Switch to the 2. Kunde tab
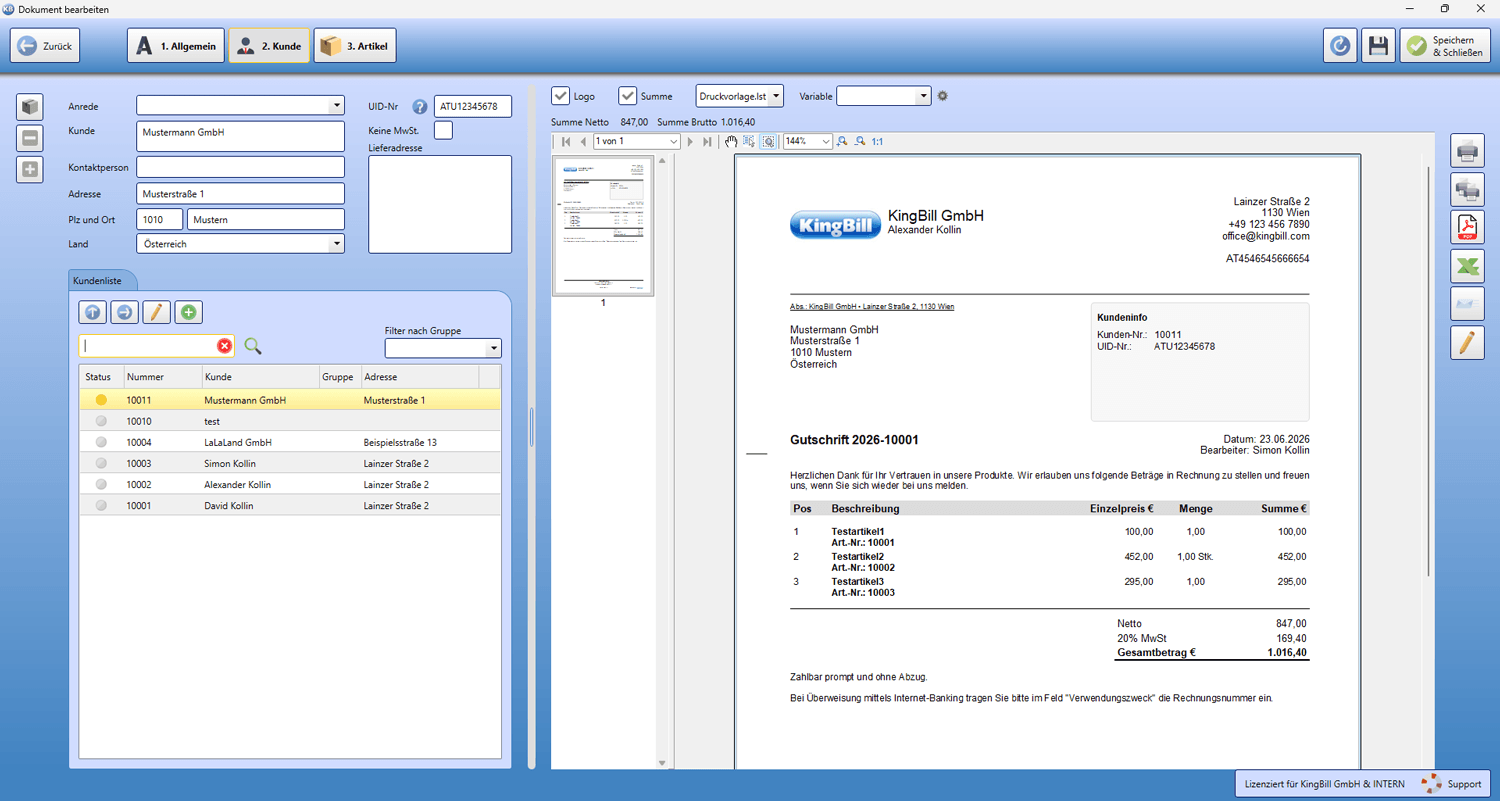 click(269, 46)
